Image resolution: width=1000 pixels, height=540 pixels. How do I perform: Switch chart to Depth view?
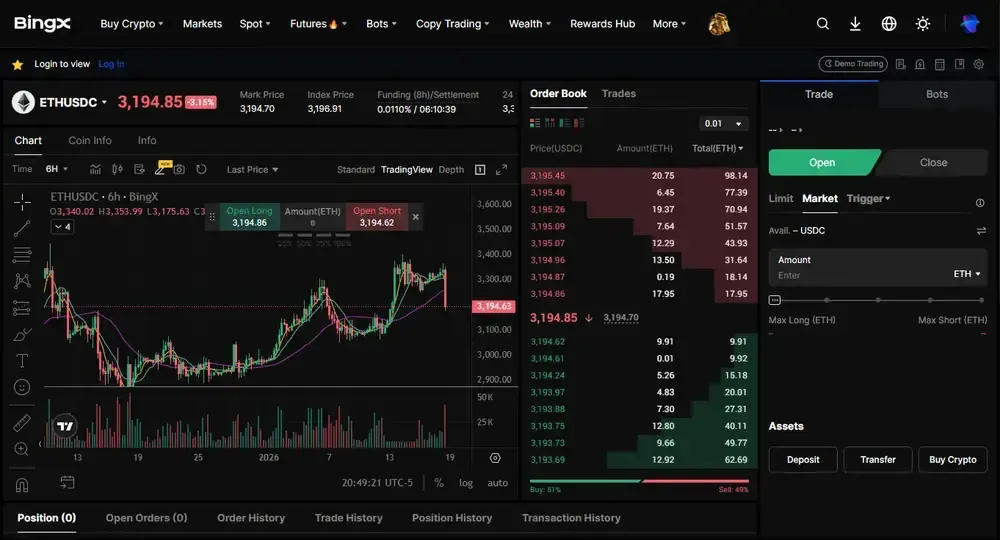451,170
